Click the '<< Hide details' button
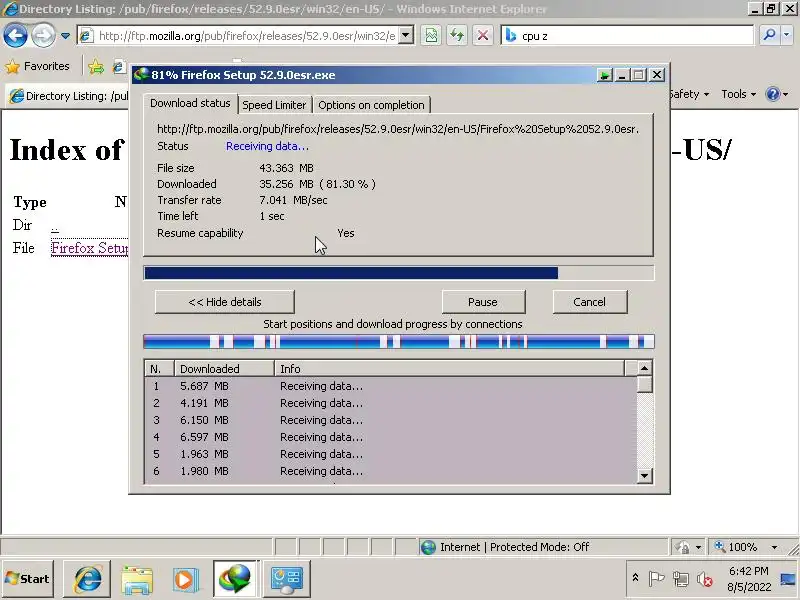 pyautogui.click(x=224, y=302)
